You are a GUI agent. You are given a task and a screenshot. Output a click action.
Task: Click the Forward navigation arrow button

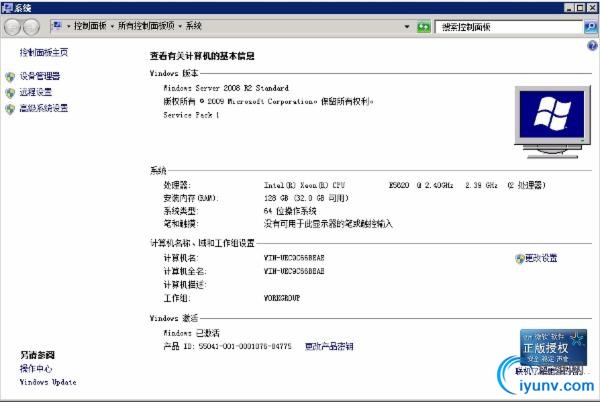tap(31, 27)
